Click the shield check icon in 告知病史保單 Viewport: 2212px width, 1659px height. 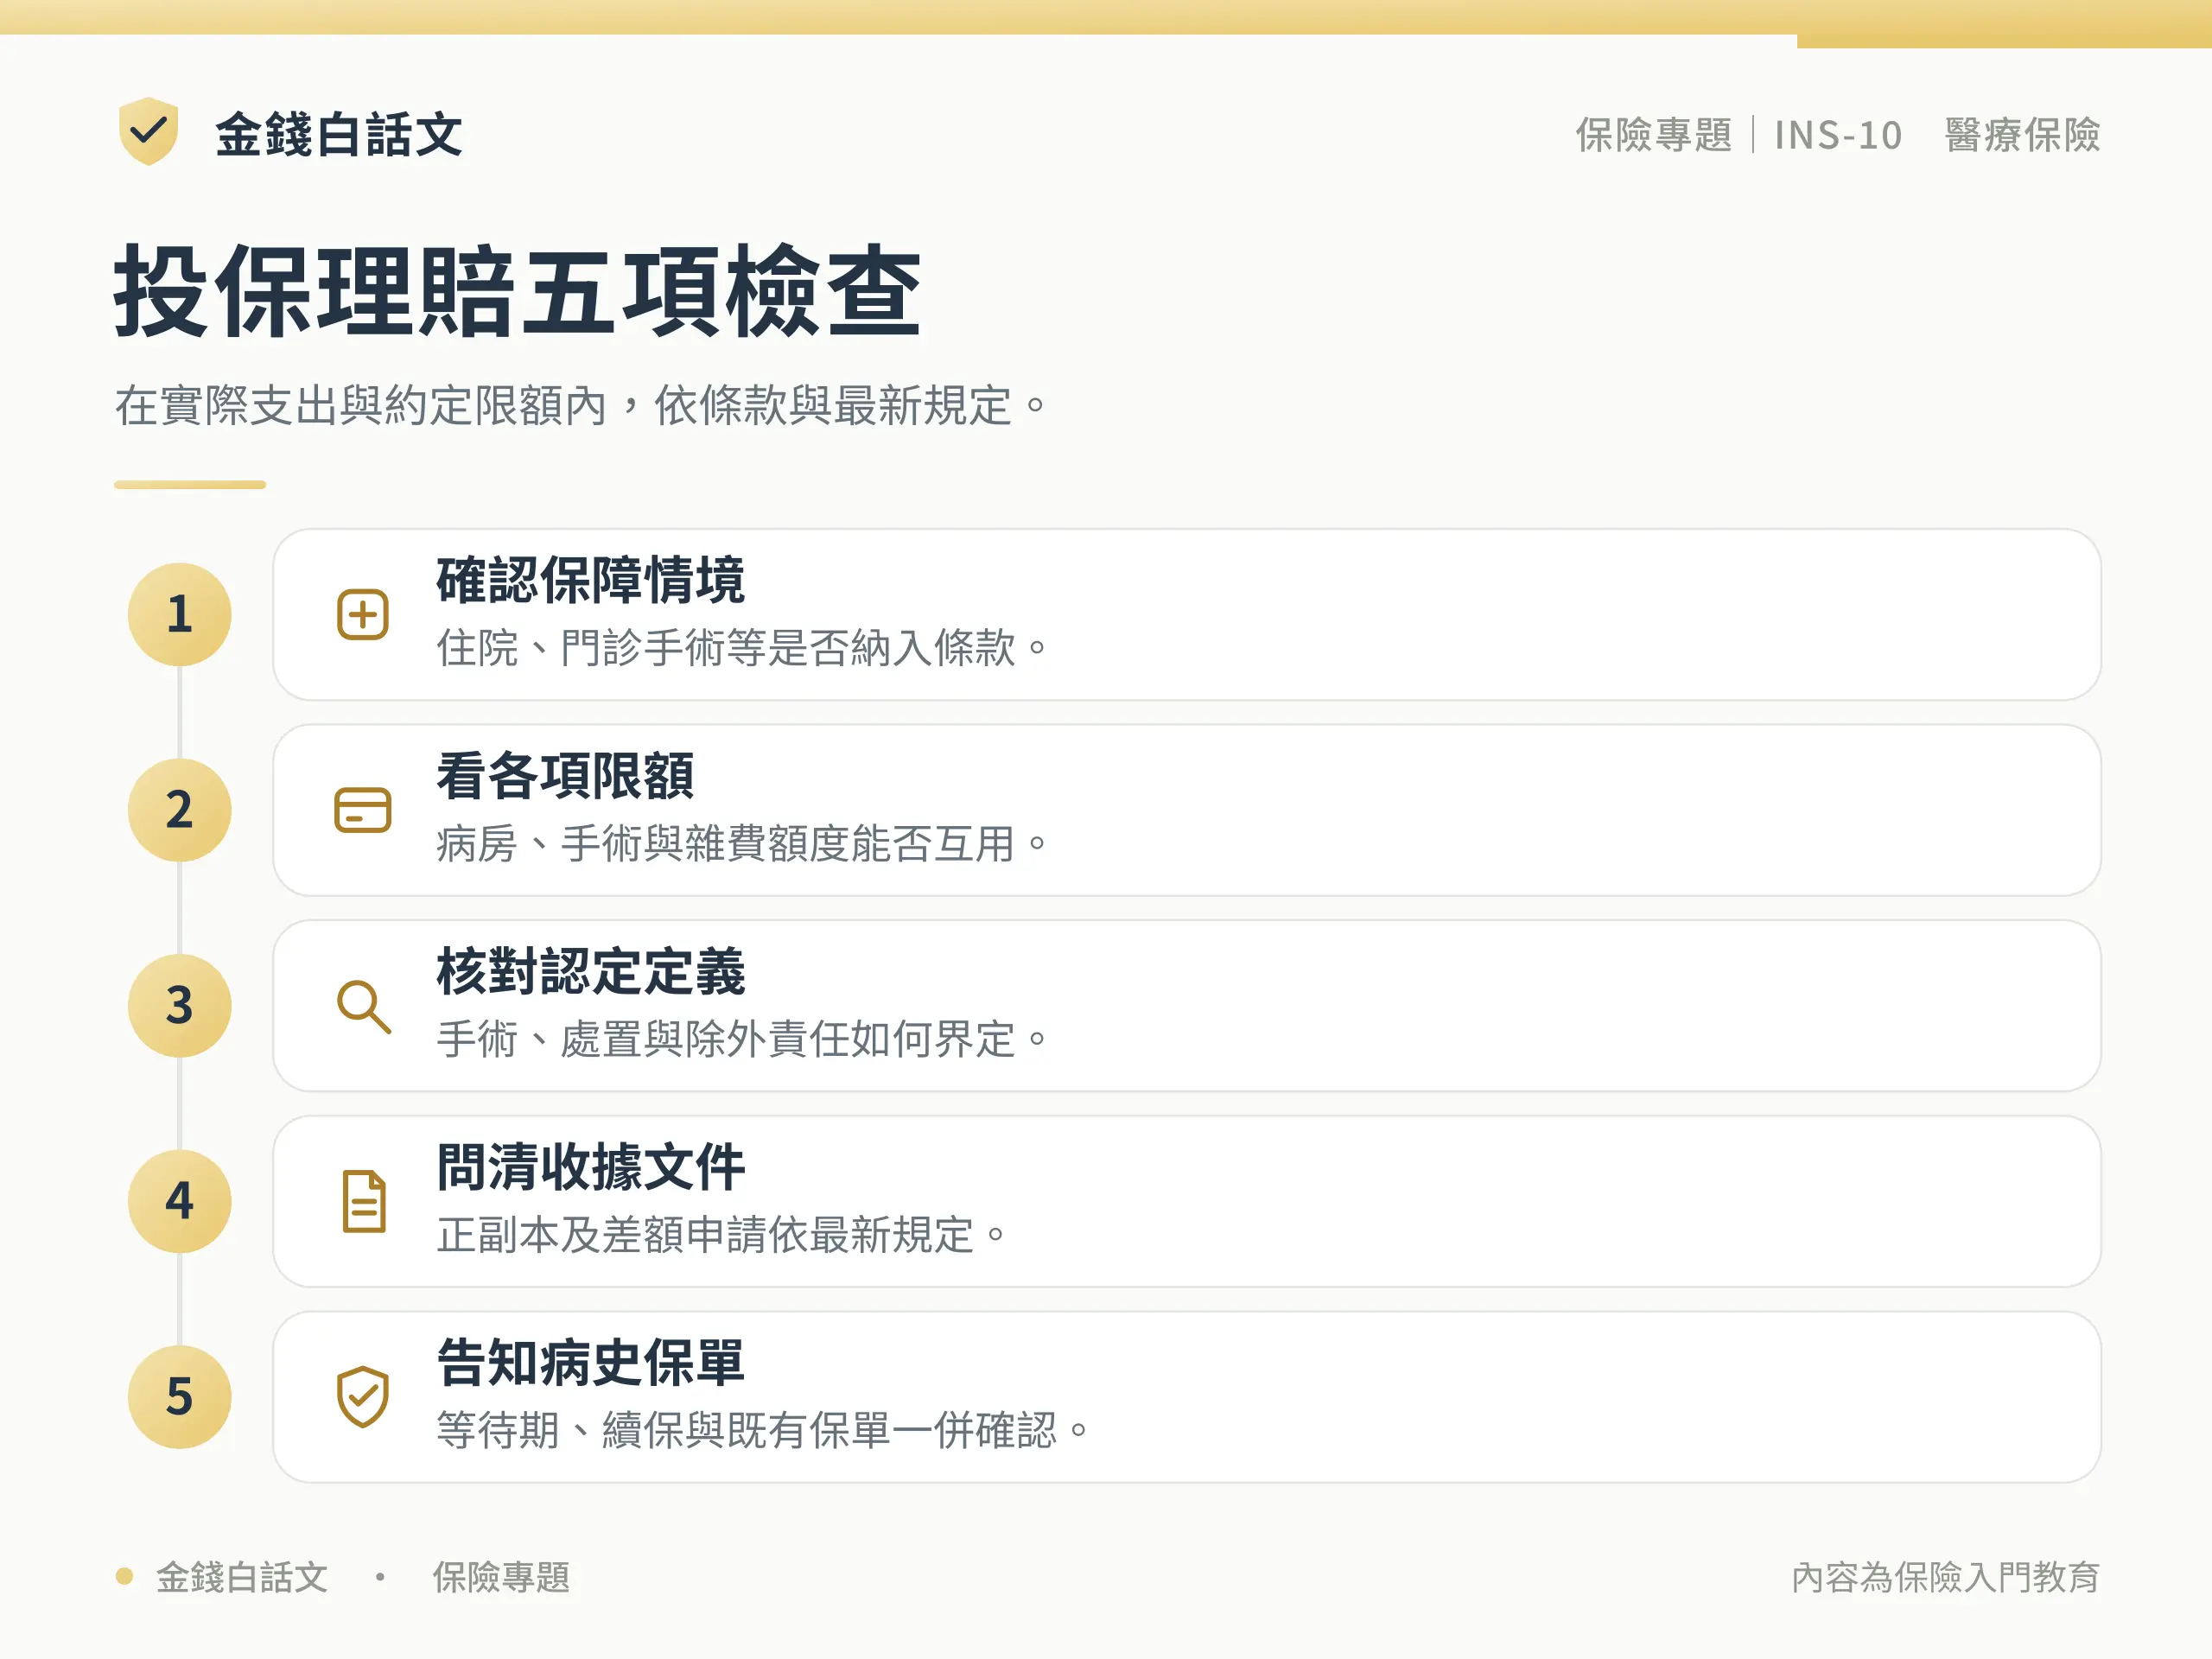(363, 1397)
